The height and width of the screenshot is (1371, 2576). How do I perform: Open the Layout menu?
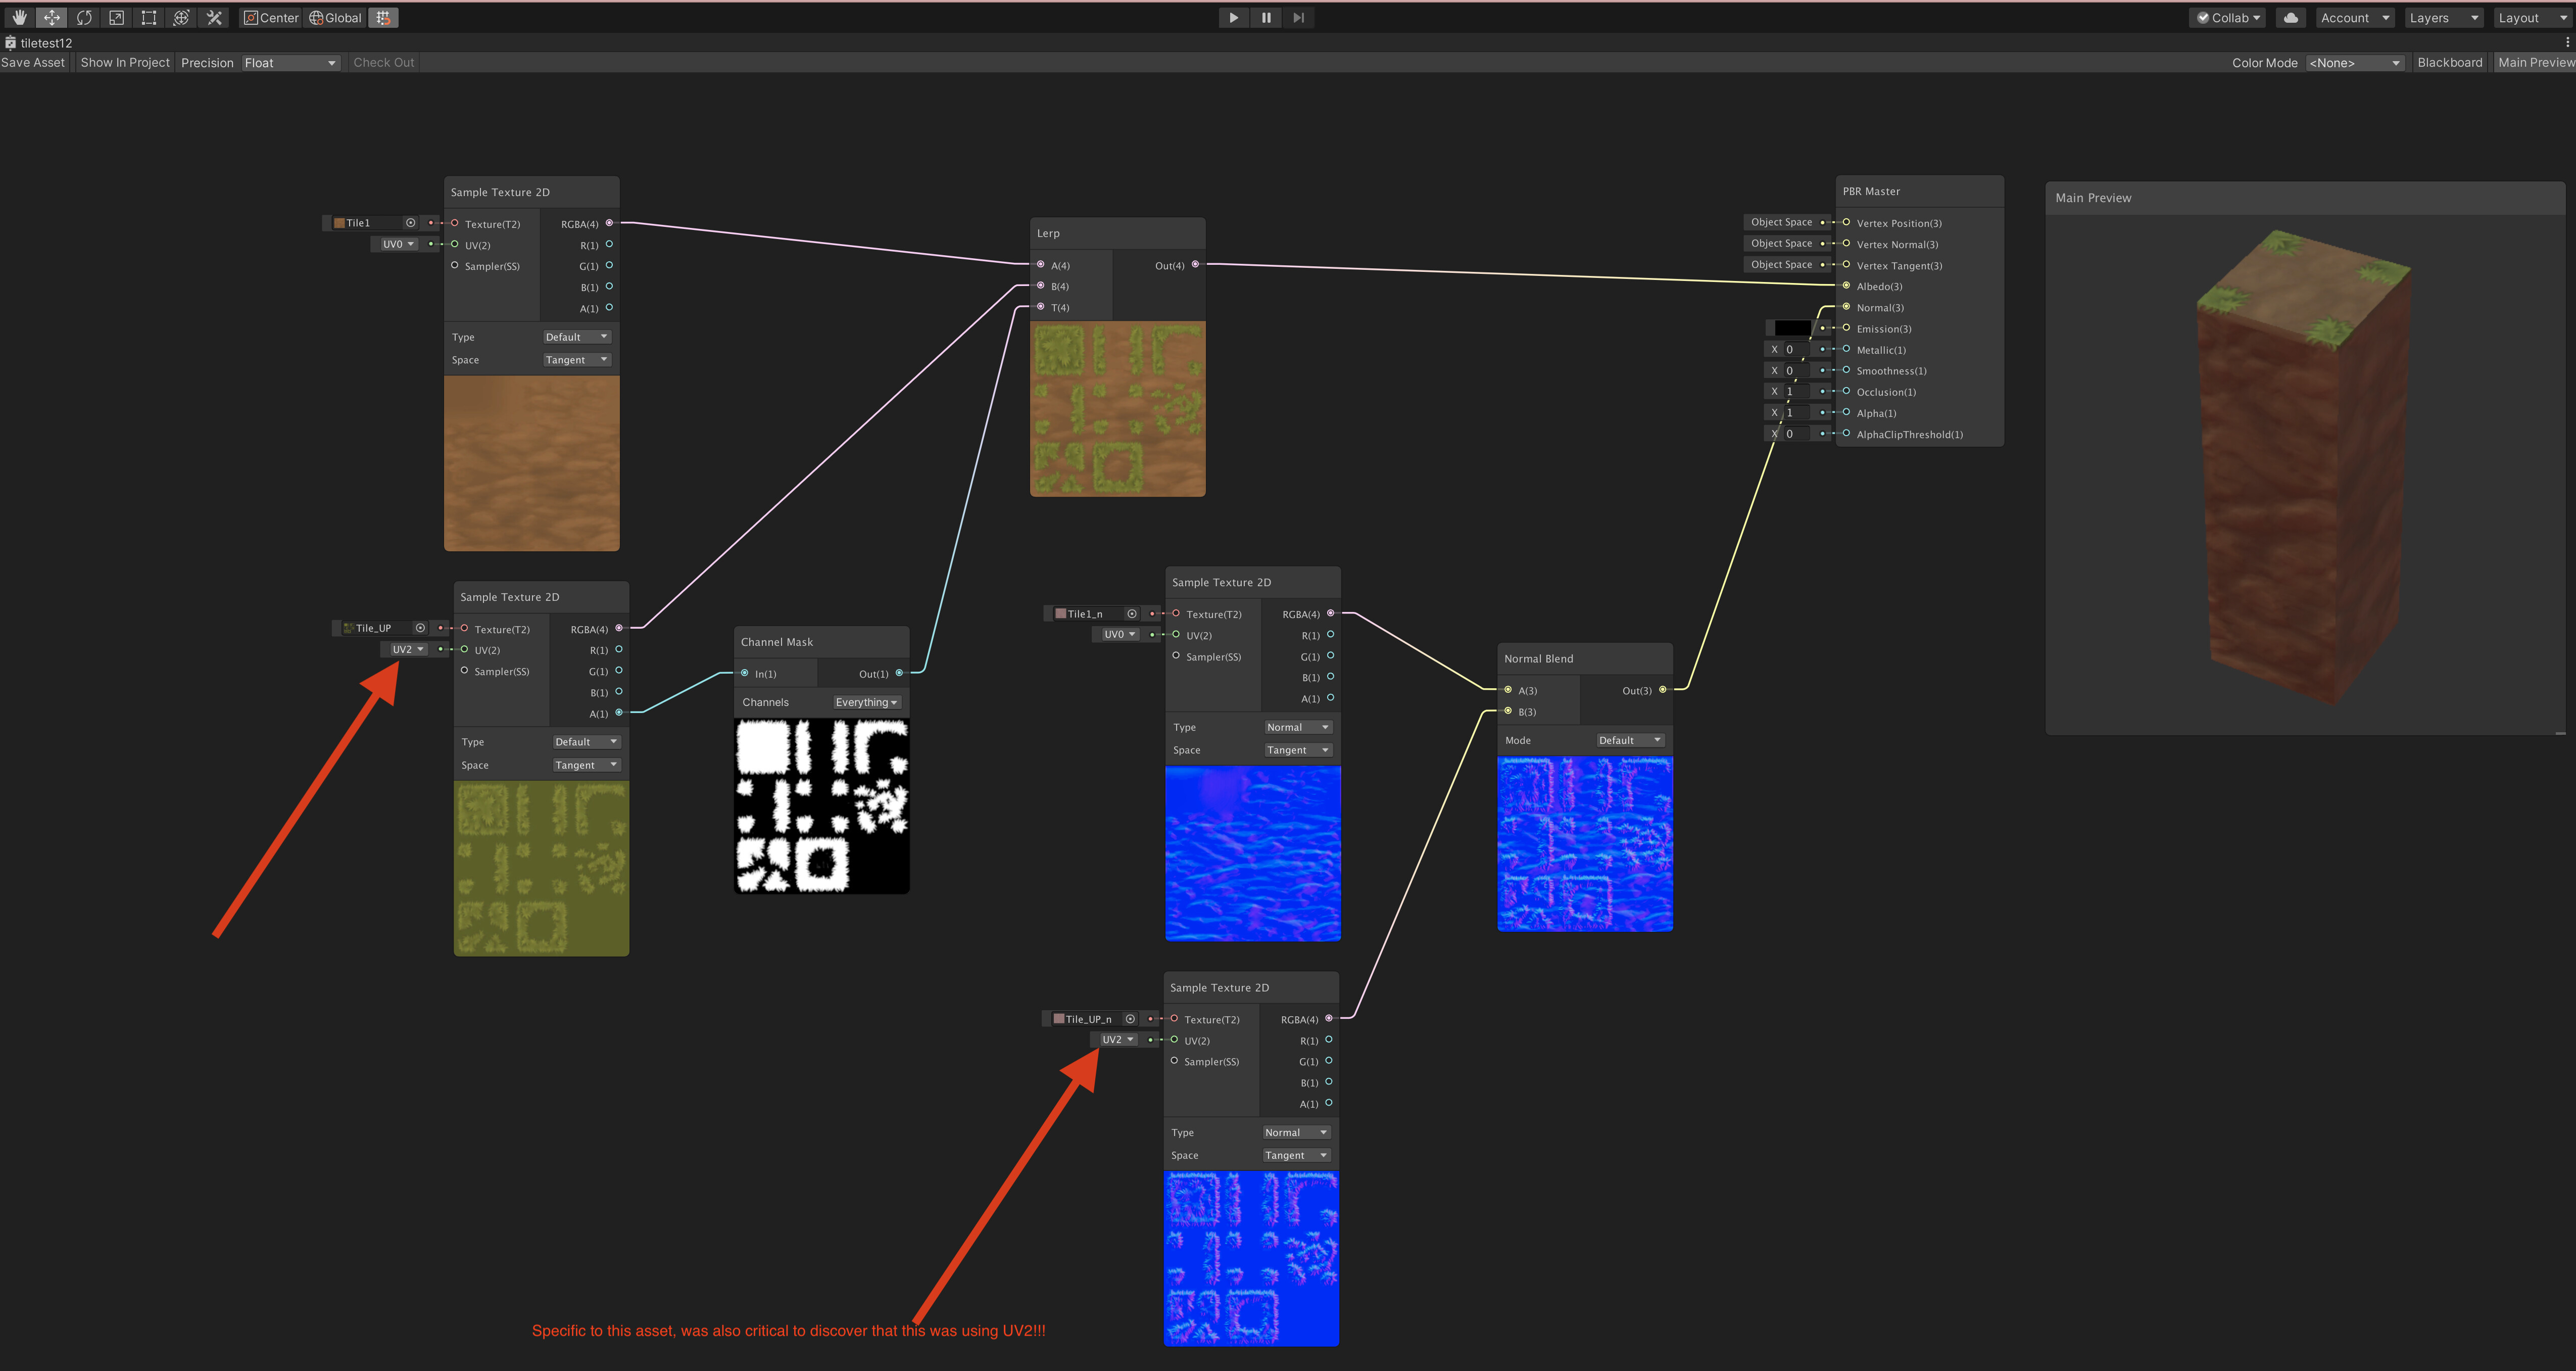(2530, 17)
